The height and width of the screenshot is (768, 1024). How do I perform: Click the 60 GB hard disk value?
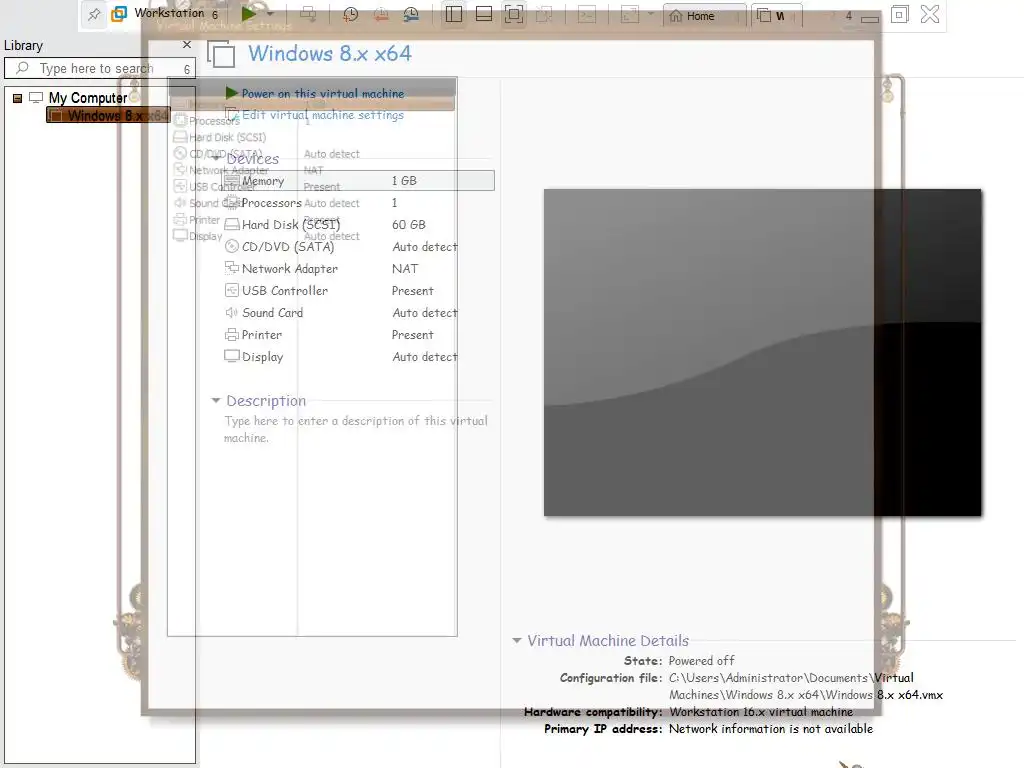pyautogui.click(x=409, y=225)
